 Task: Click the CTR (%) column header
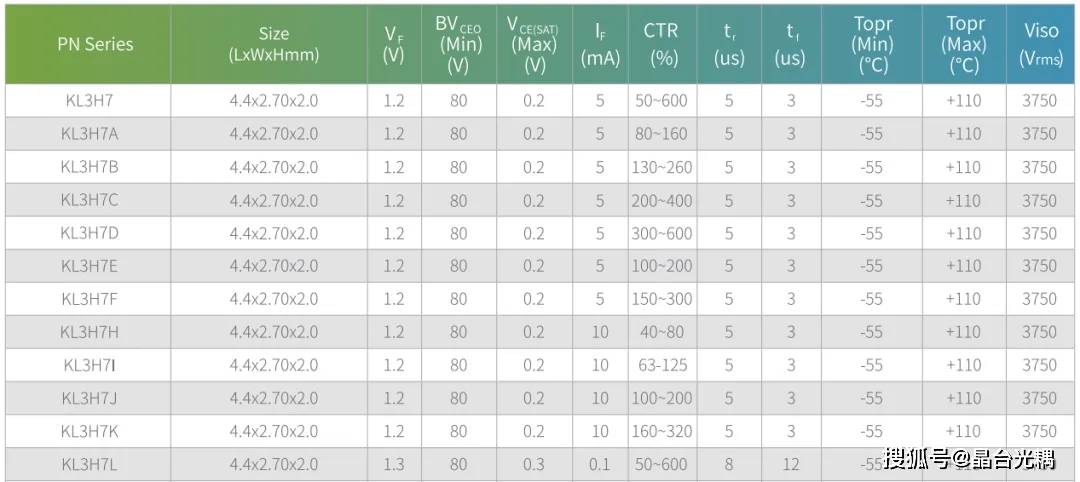[x=661, y=44]
